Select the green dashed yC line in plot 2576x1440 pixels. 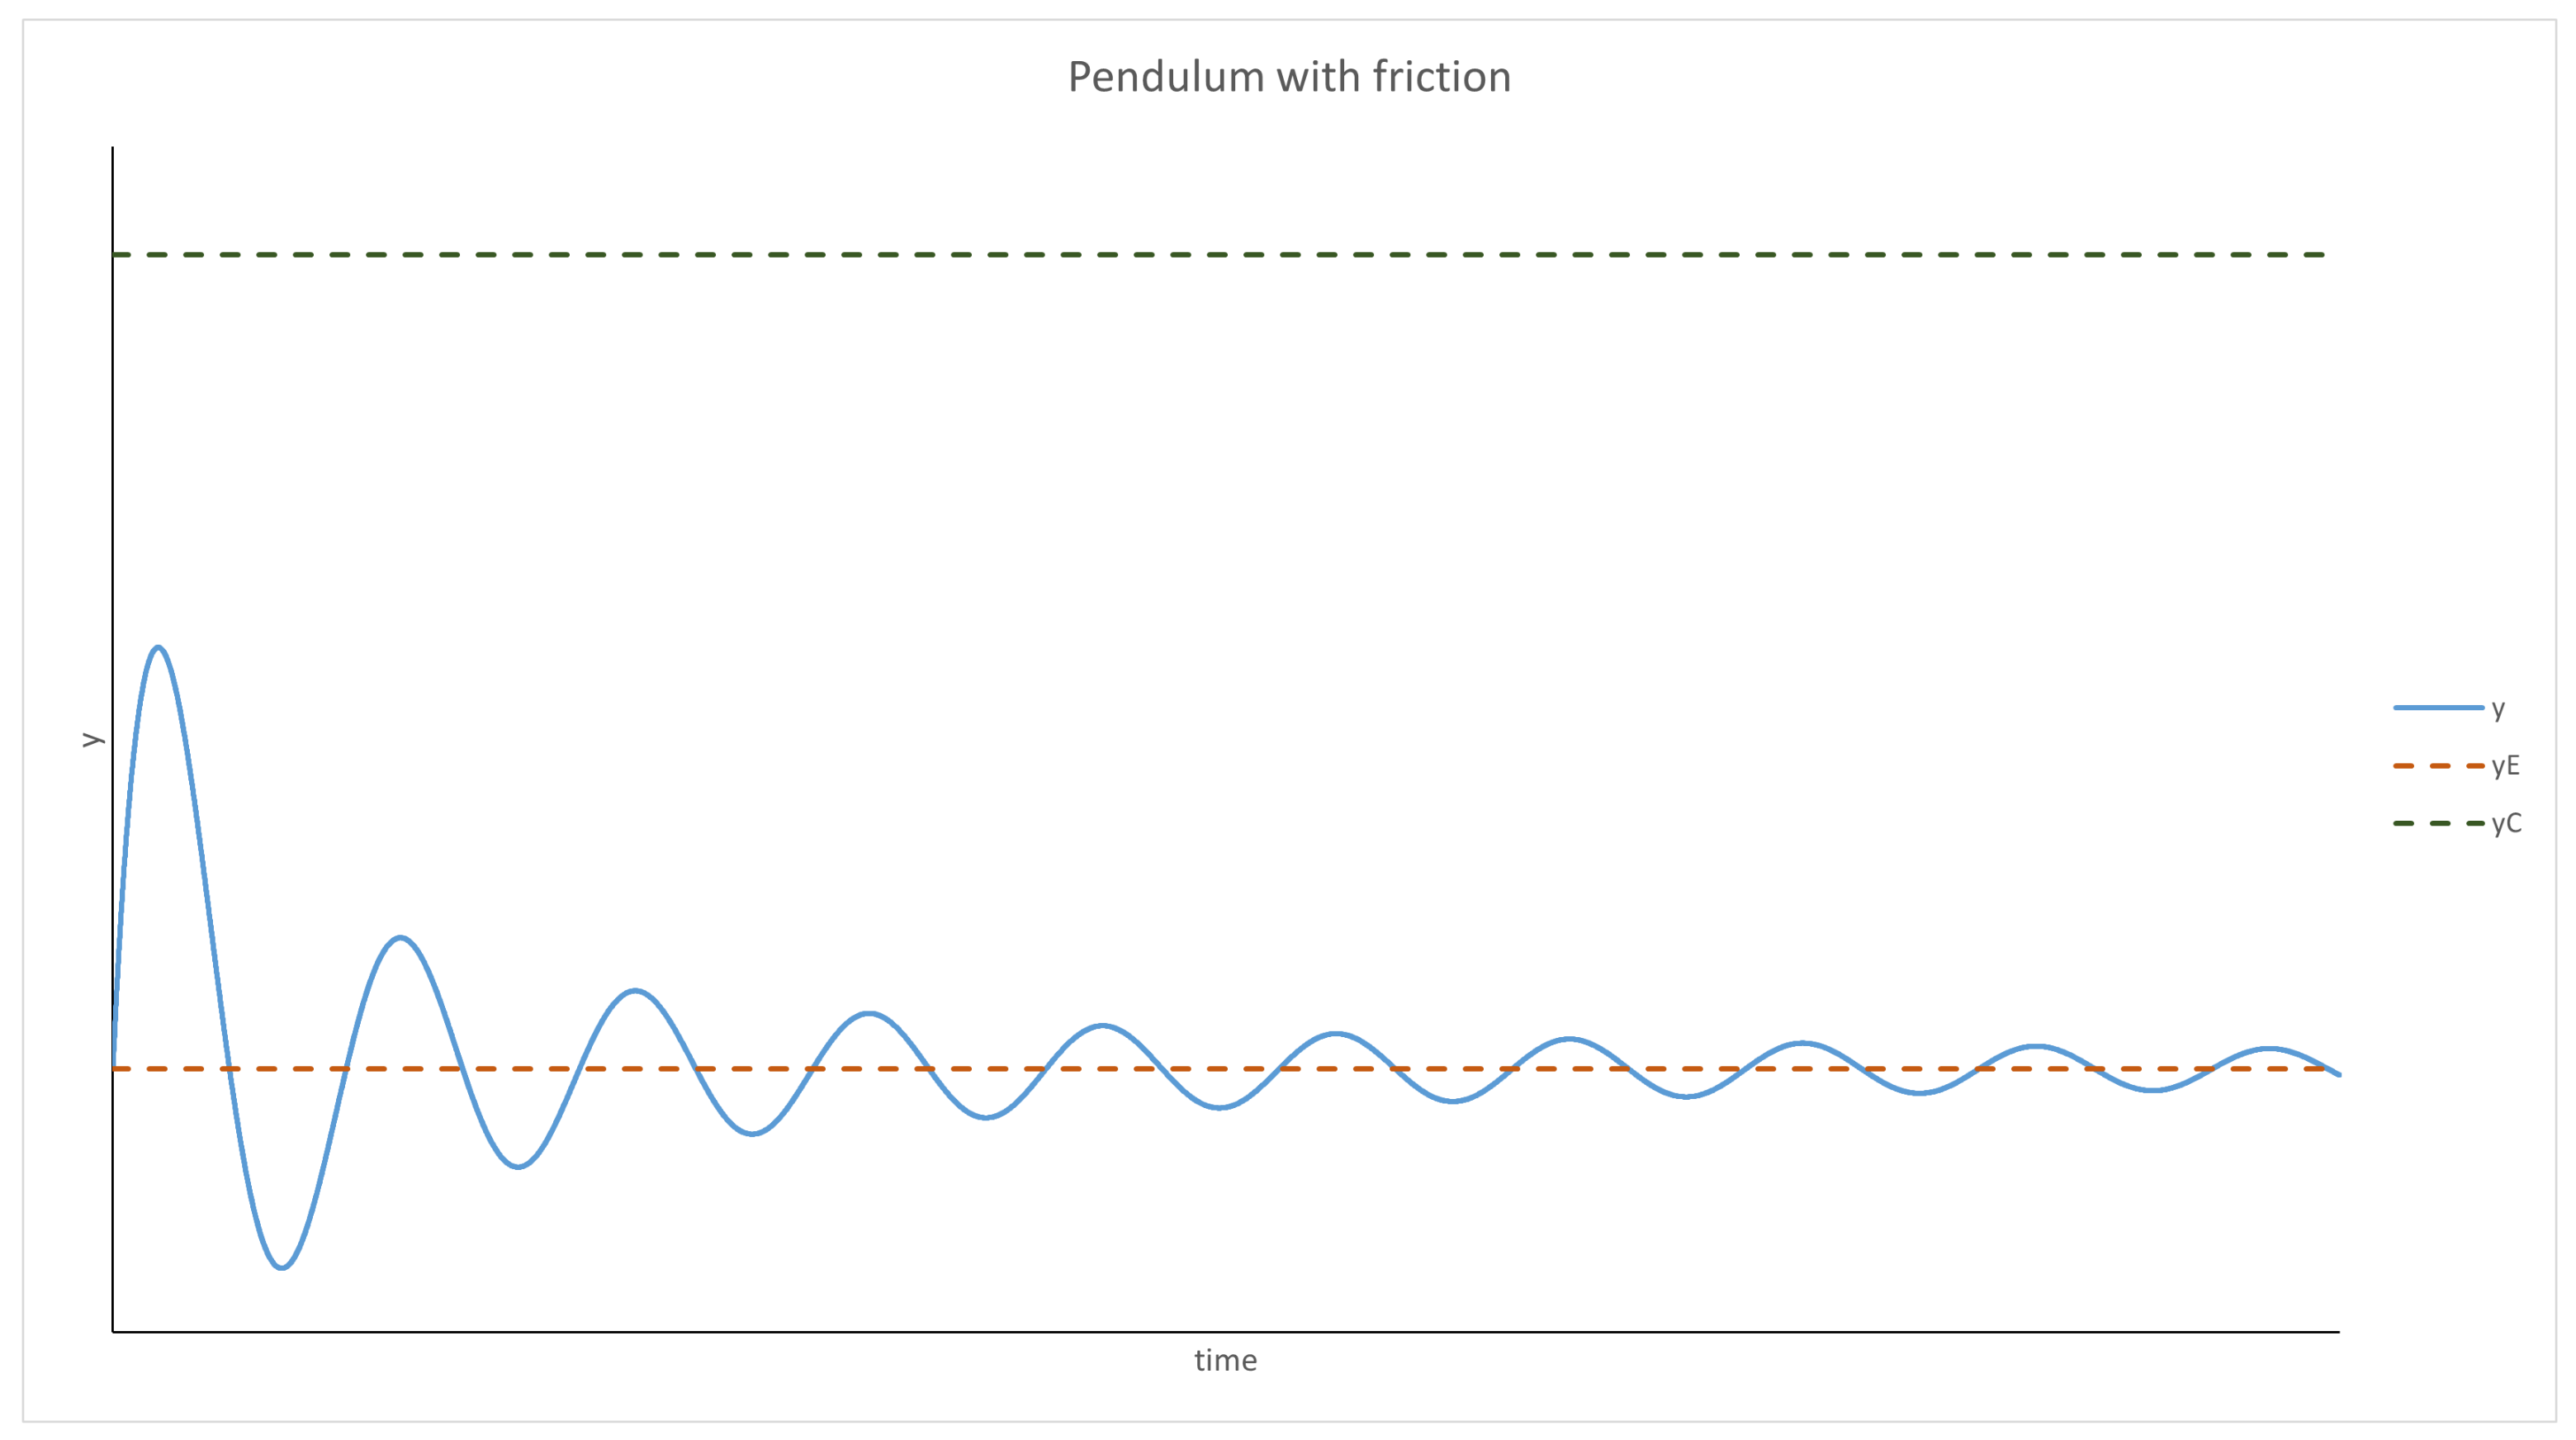1200,255
